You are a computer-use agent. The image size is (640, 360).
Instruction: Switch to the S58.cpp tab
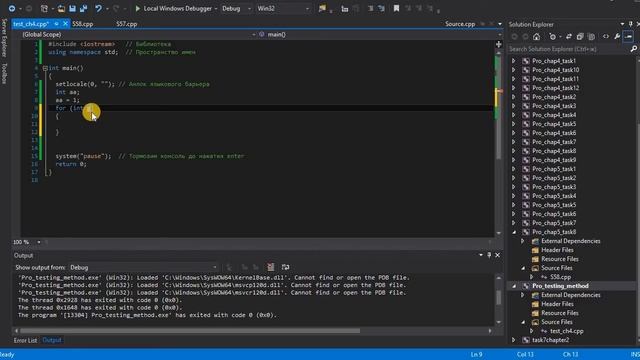82,24
